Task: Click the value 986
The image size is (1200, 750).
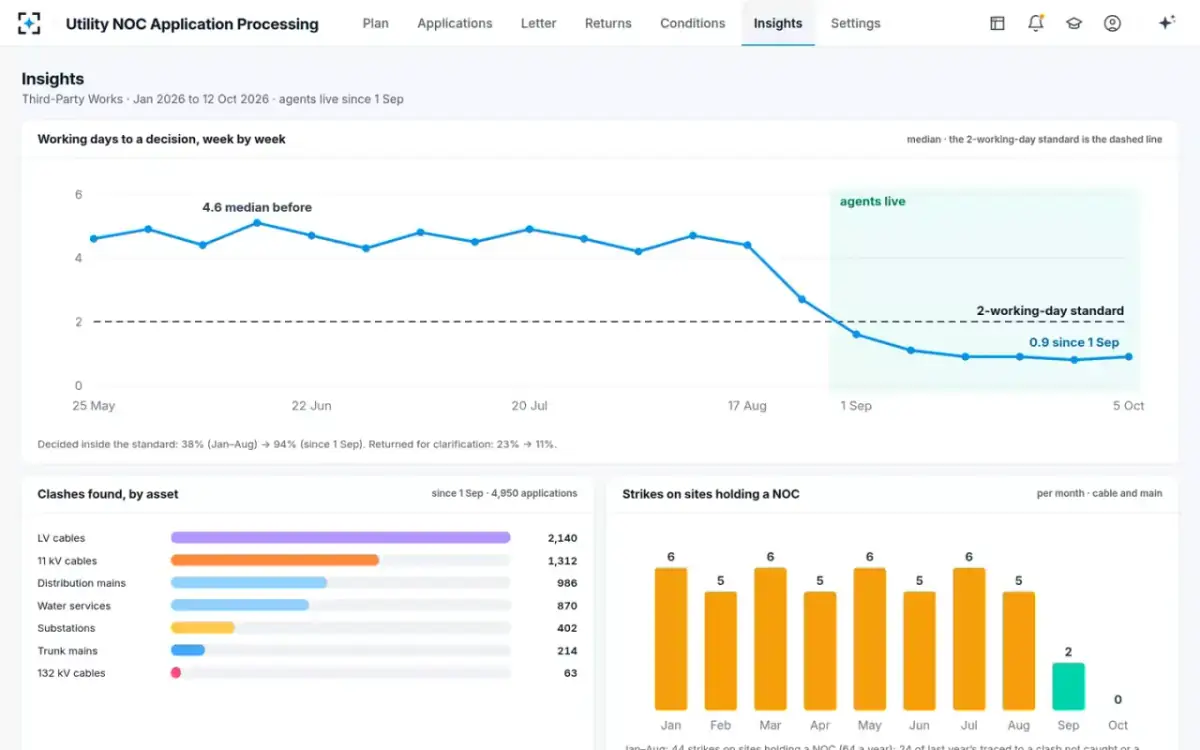Action: coord(568,583)
